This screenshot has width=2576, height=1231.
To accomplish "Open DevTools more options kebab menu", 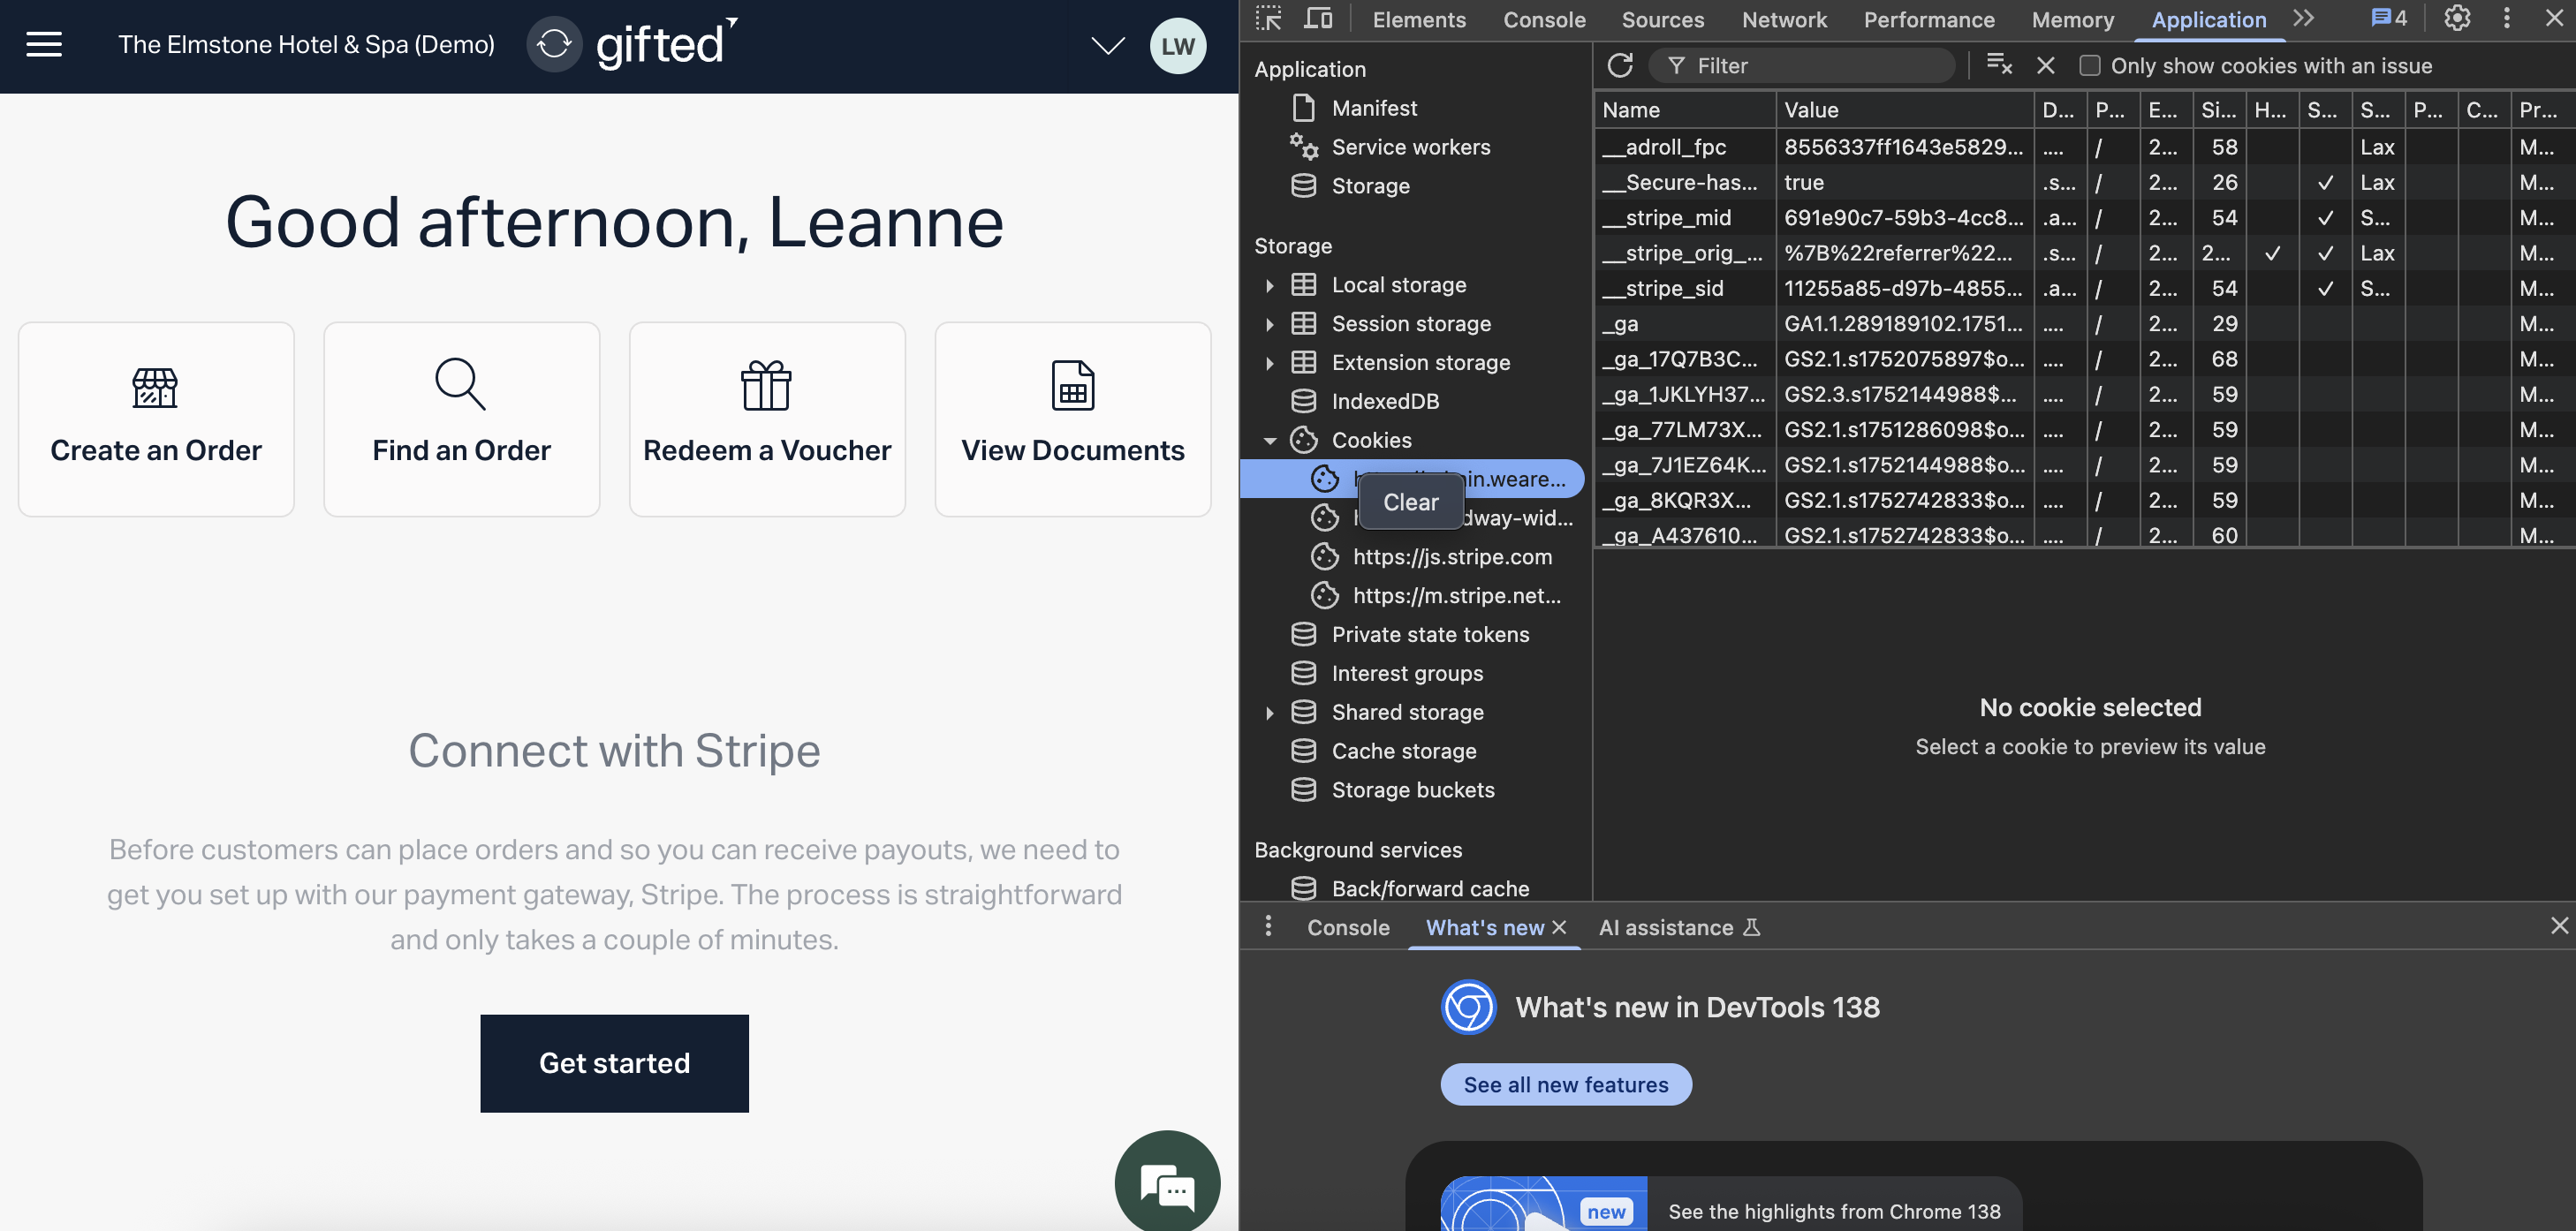I will click(x=2506, y=18).
